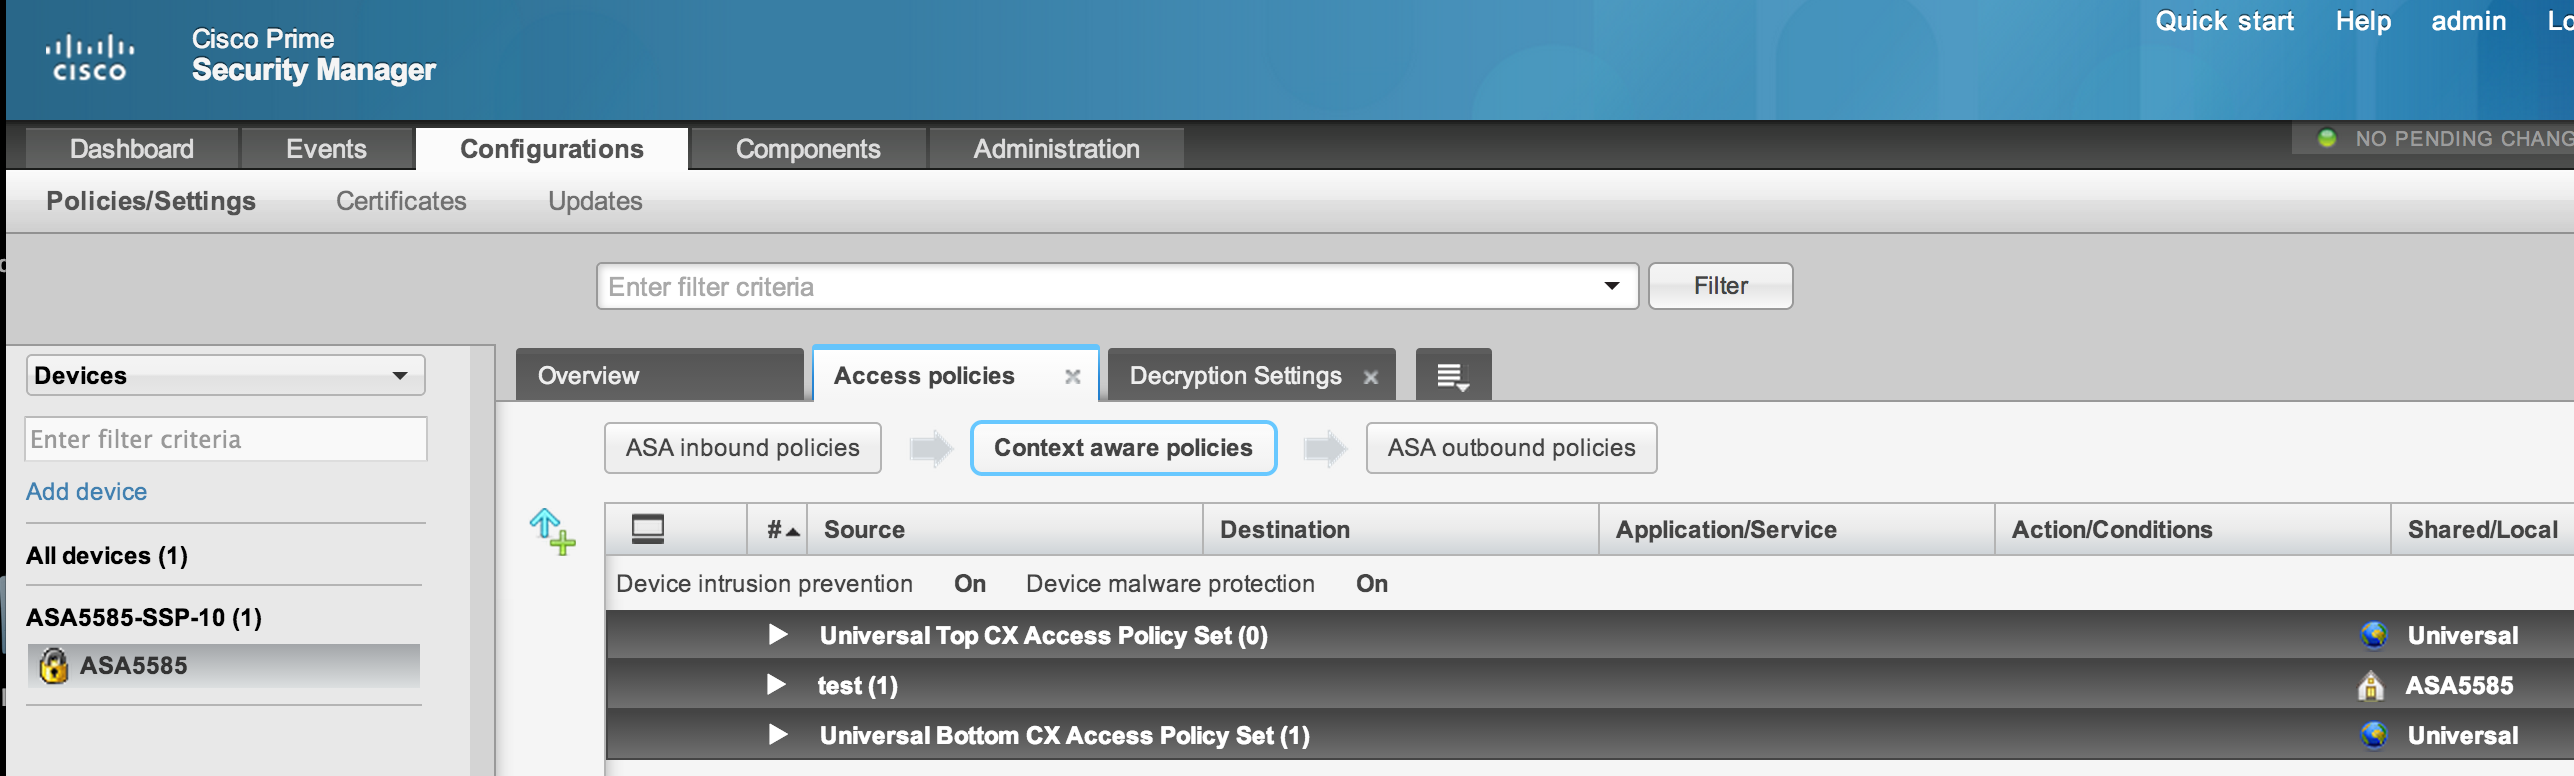Open the tab list menu icon
Screen dimensions: 2574x776
coord(1452,376)
